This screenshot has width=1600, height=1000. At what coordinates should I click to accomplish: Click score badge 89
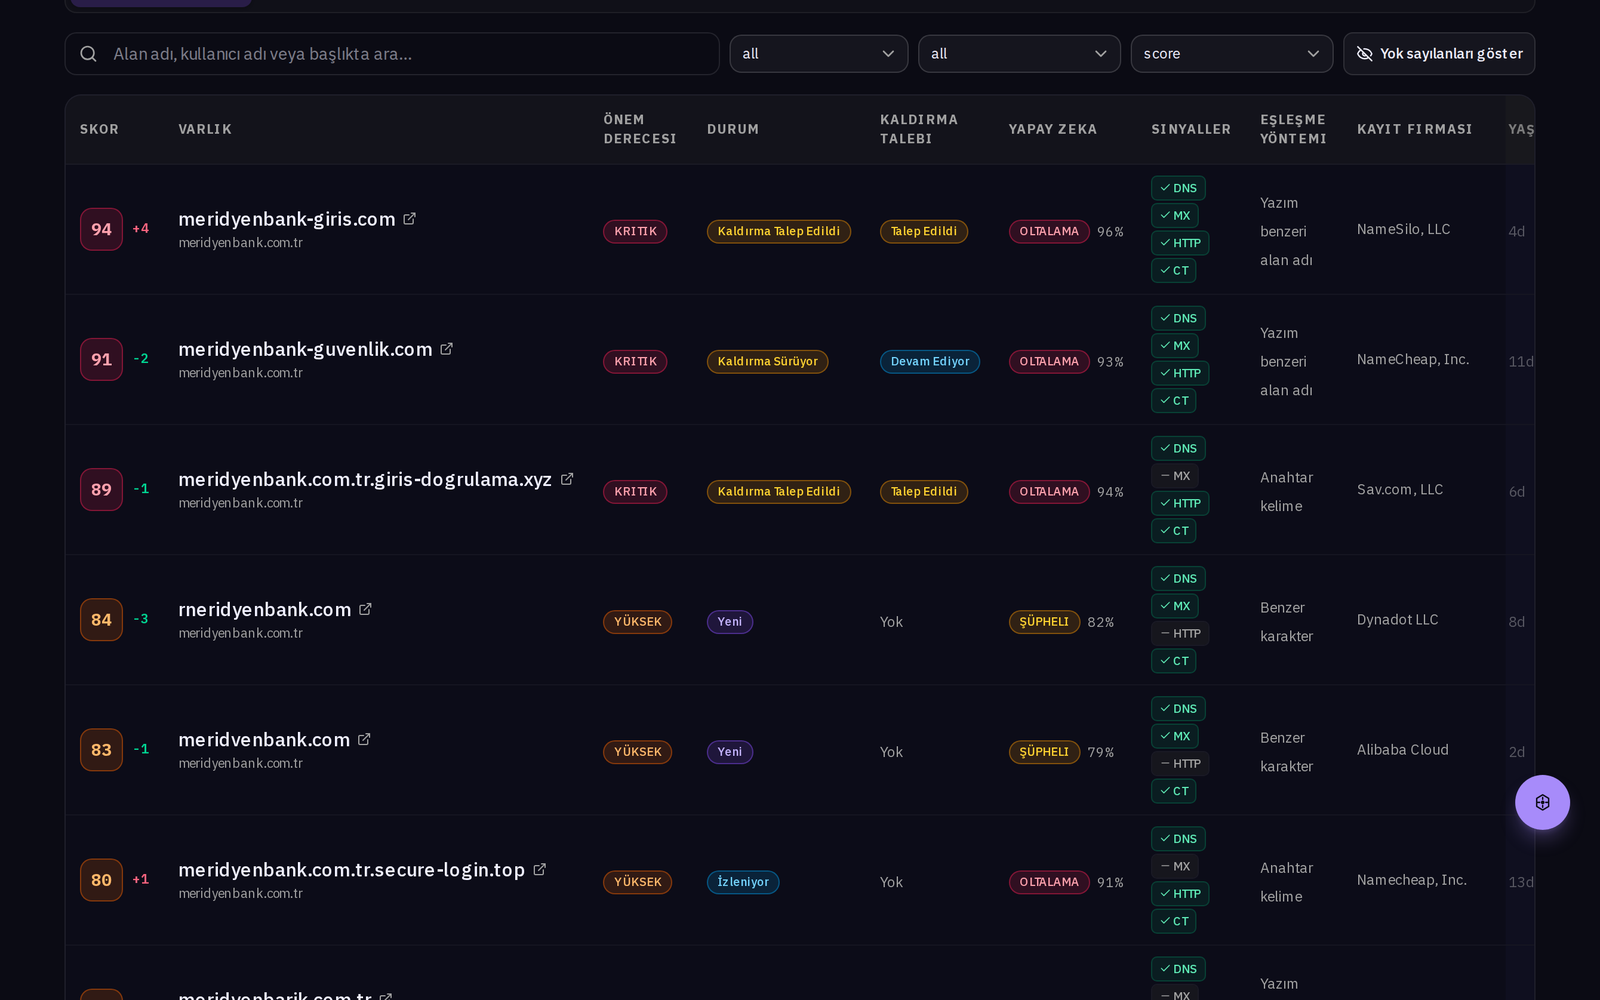[101, 489]
